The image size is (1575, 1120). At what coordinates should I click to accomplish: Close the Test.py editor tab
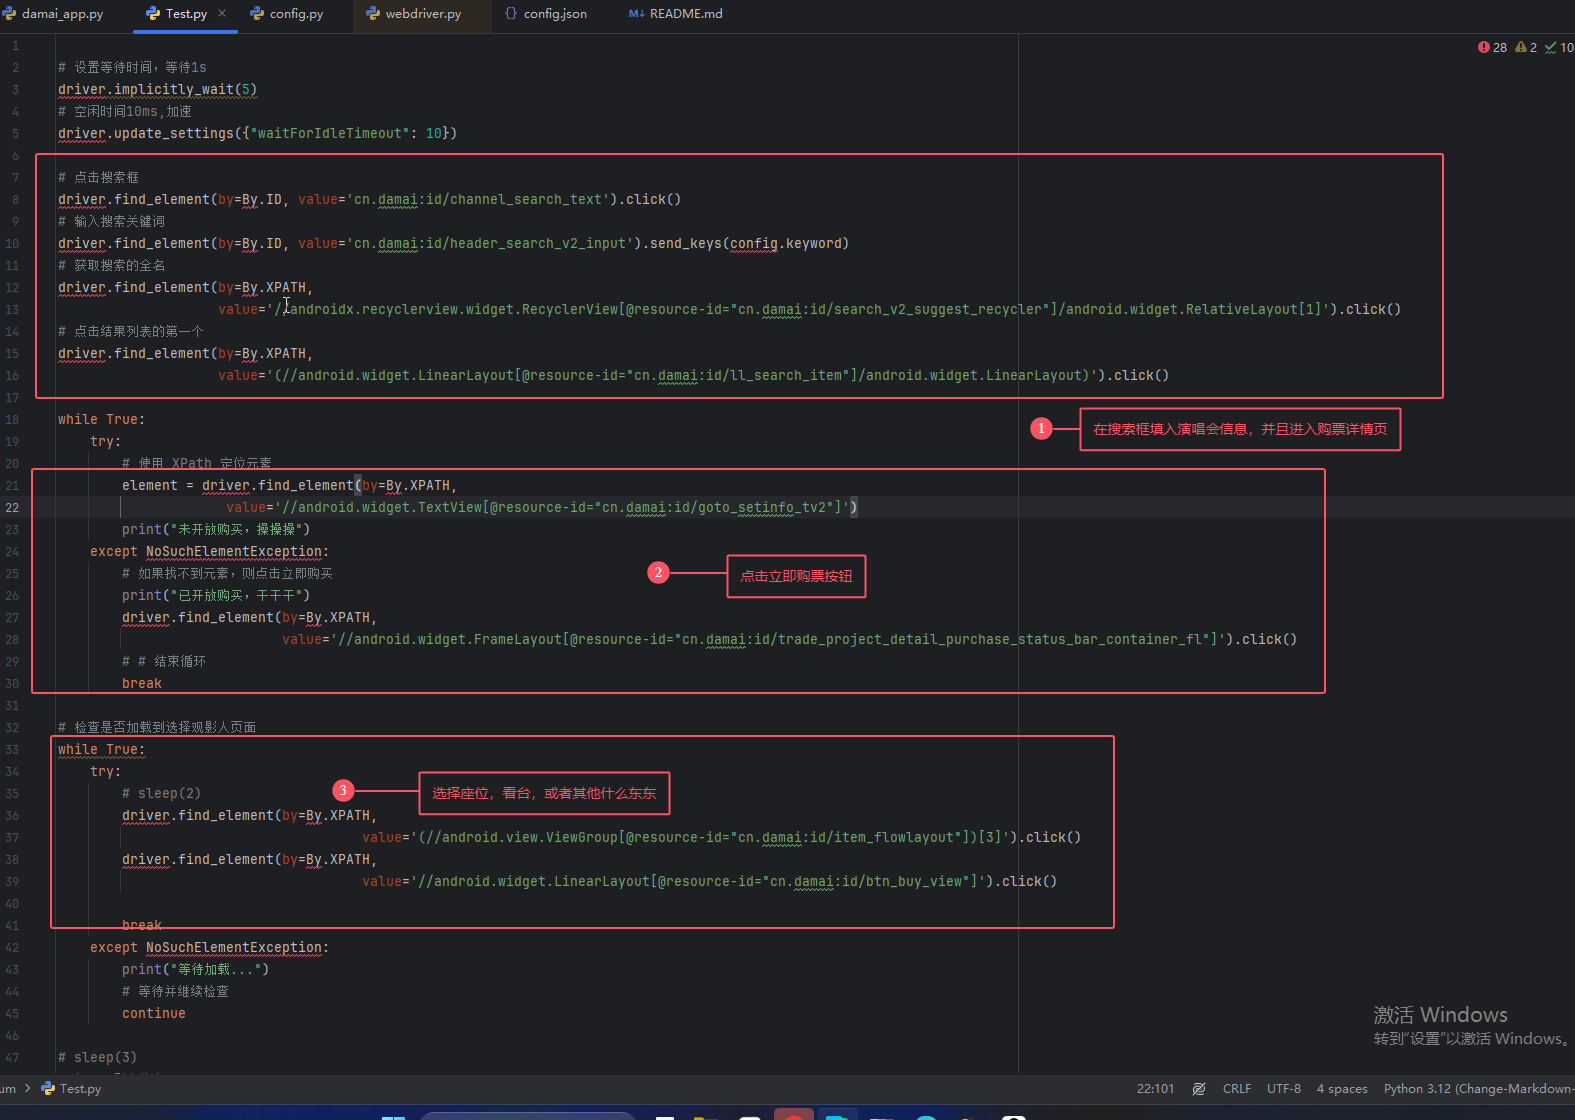pyautogui.click(x=222, y=13)
